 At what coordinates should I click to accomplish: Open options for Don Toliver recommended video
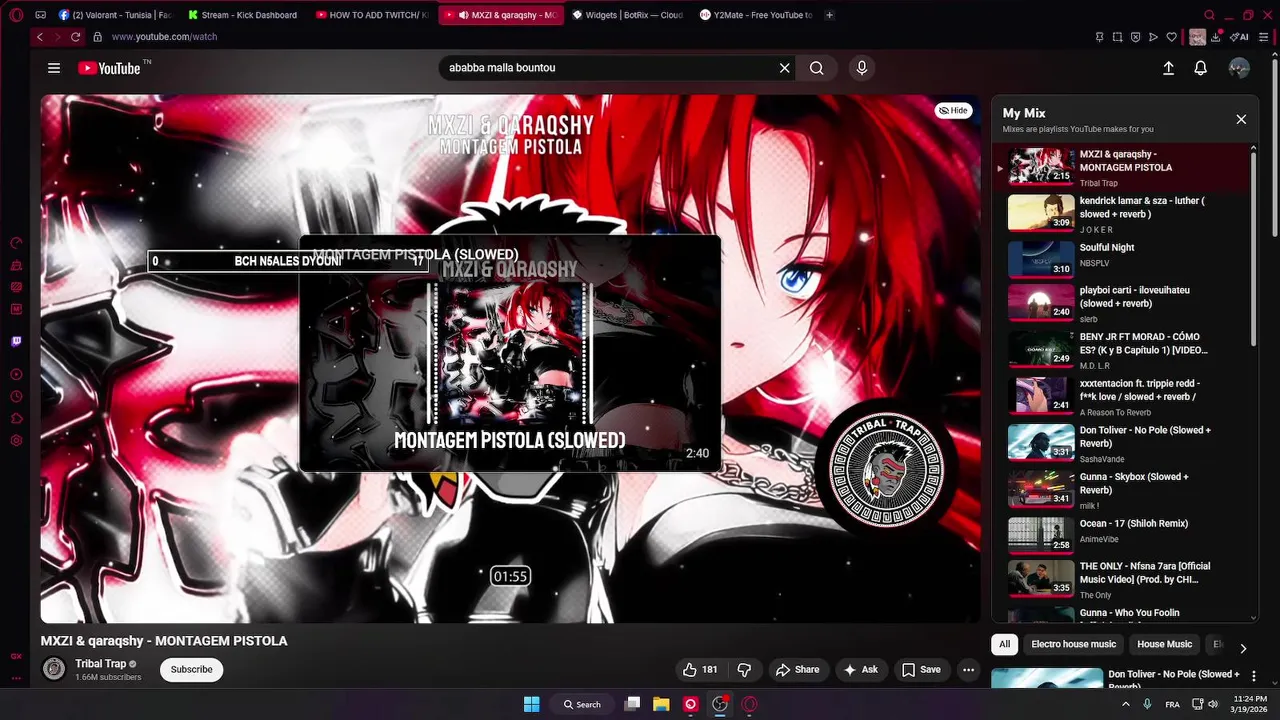pyautogui.click(x=1254, y=677)
